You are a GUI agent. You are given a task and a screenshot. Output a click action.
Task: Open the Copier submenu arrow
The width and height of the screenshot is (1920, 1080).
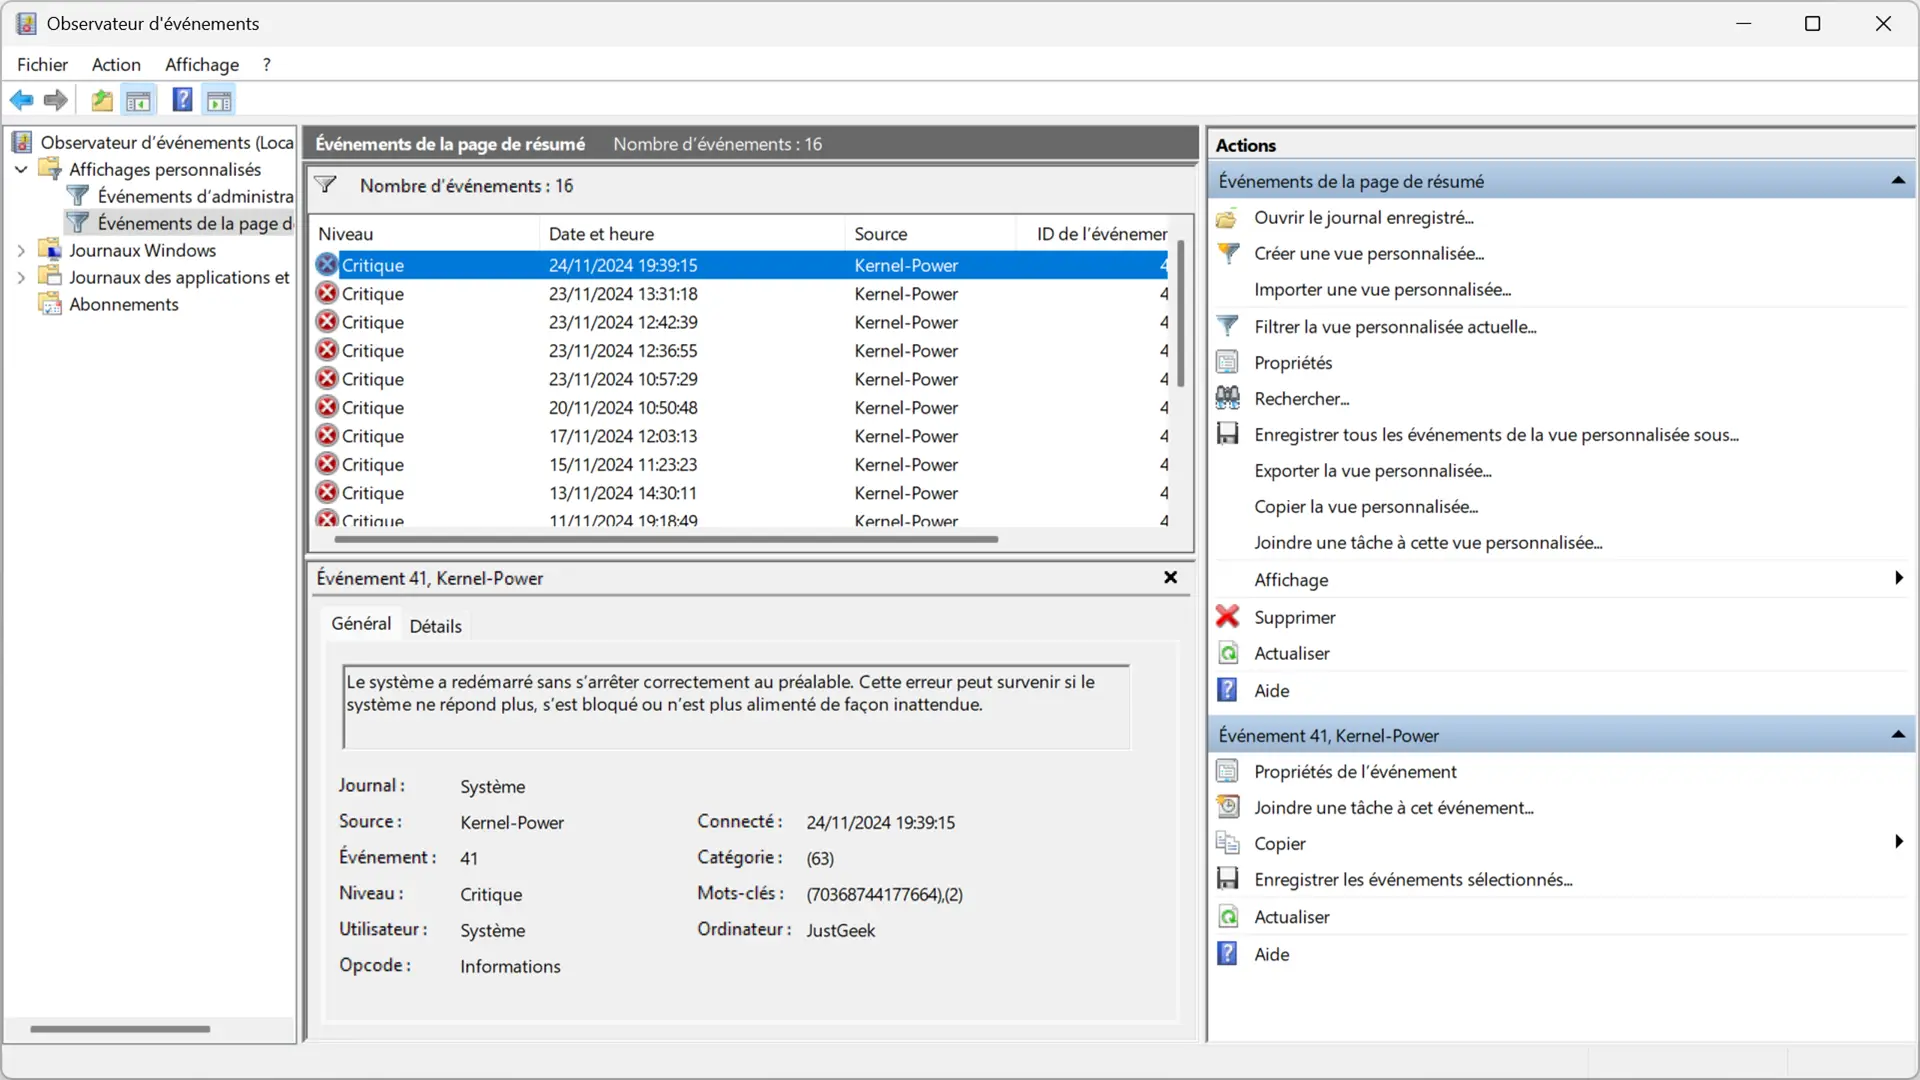point(1898,842)
